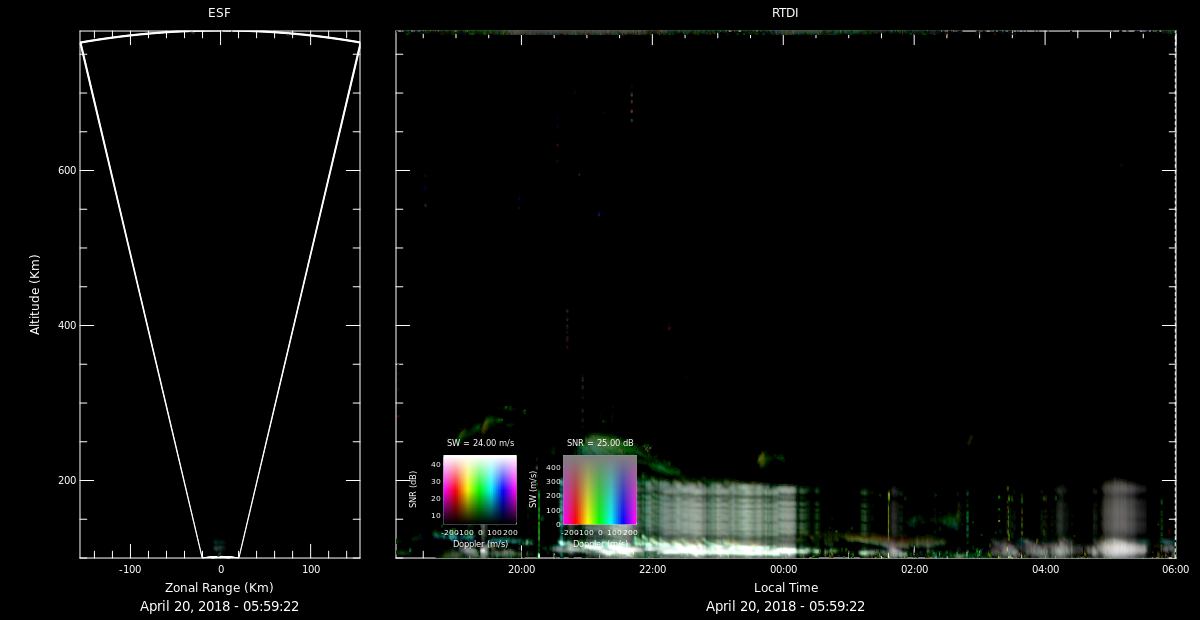Image resolution: width=1200 pixels, height=620 pixels.
Task: Click the 'SNR (dB)' legend axis label
Action: 413,490
